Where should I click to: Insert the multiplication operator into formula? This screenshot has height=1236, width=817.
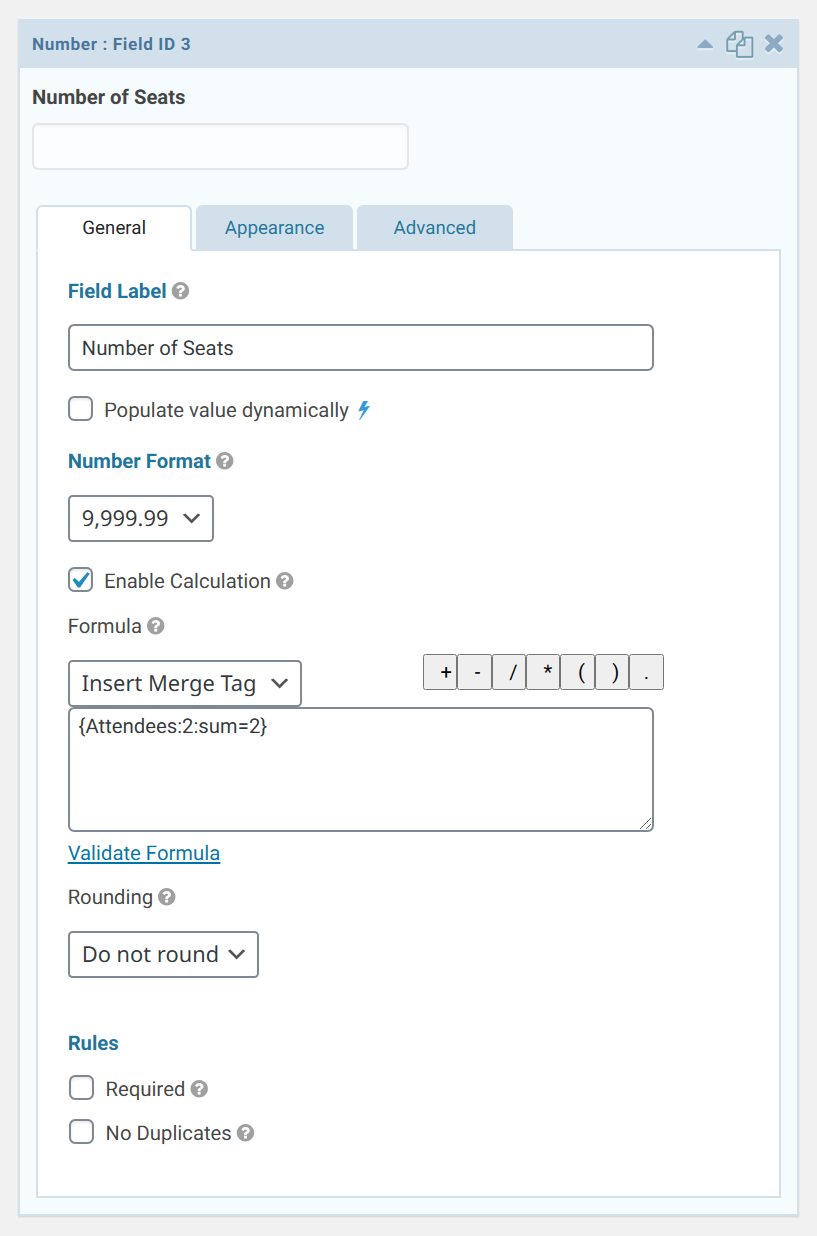point(543,671)
